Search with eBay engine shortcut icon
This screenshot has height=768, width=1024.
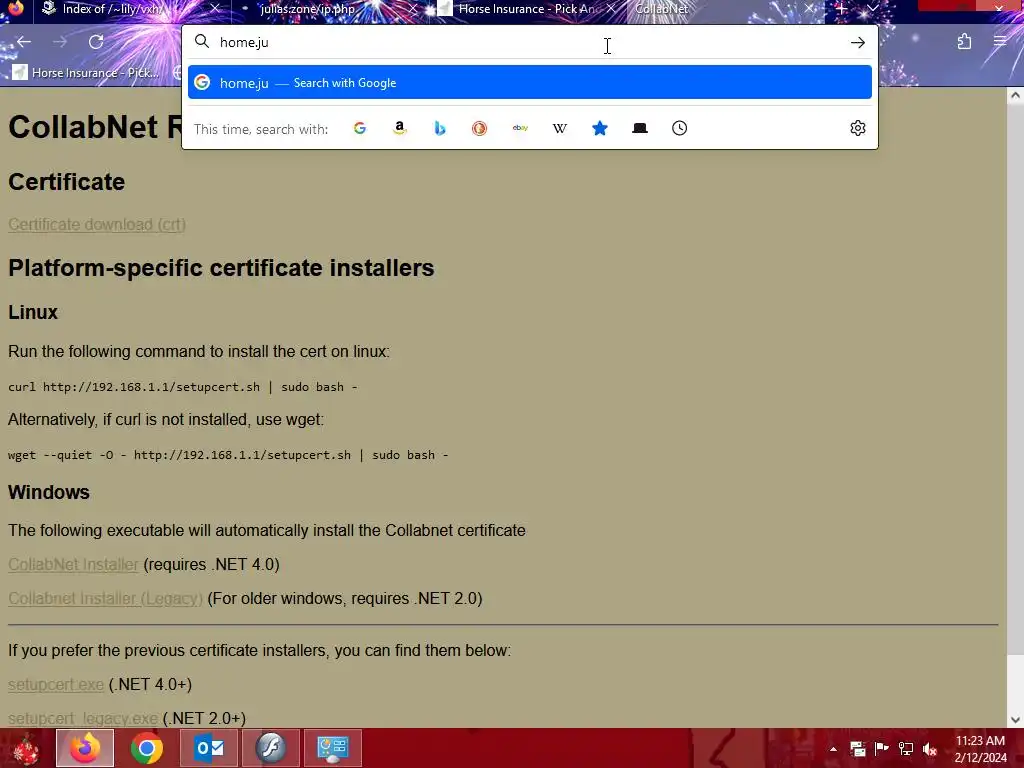tap(520, 129)
